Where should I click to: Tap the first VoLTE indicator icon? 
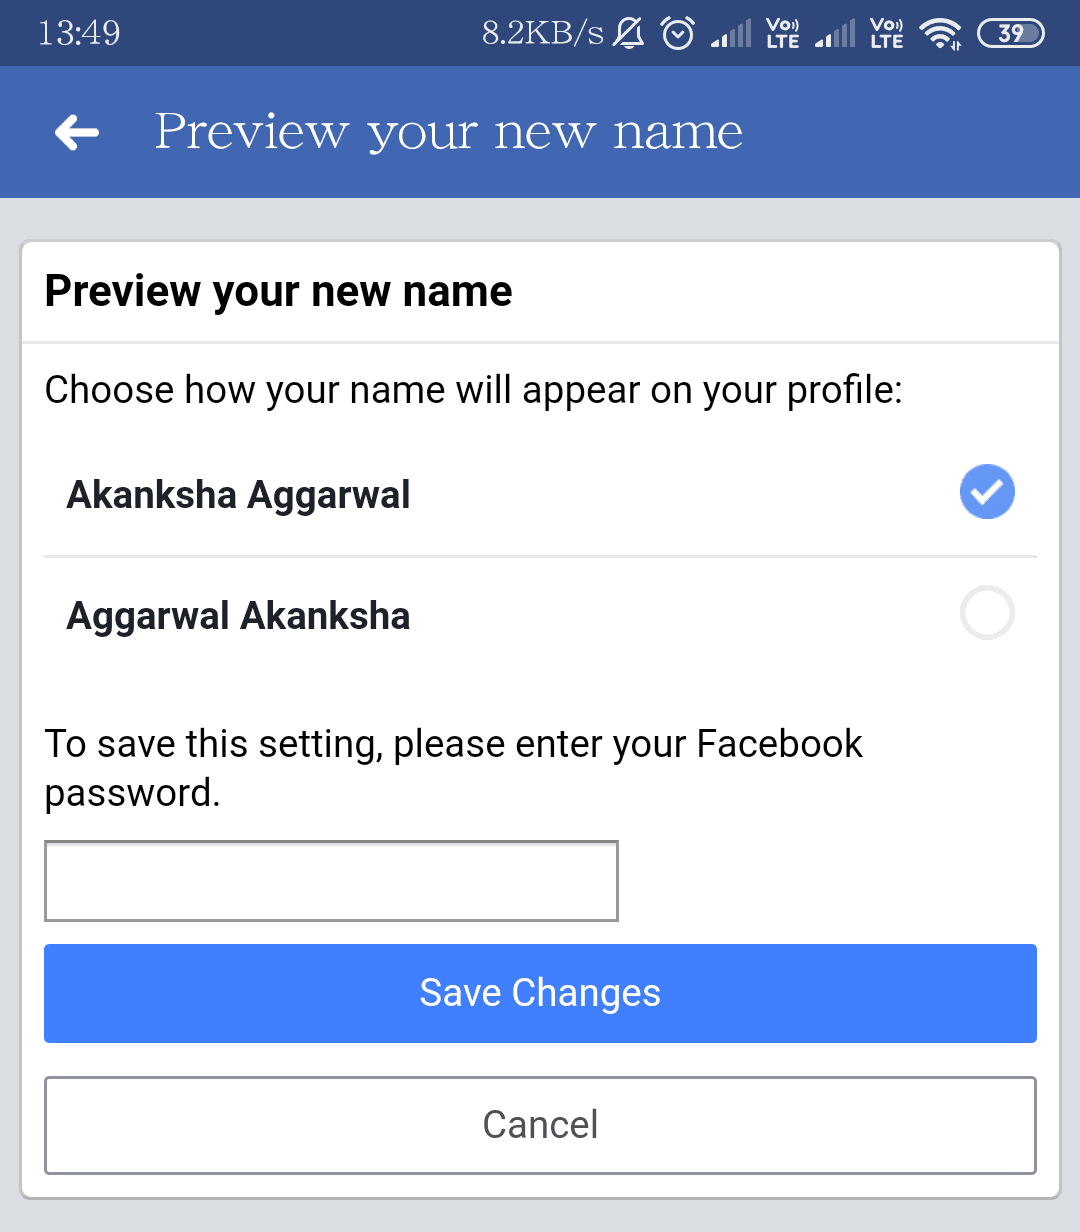tap(782, 34)
